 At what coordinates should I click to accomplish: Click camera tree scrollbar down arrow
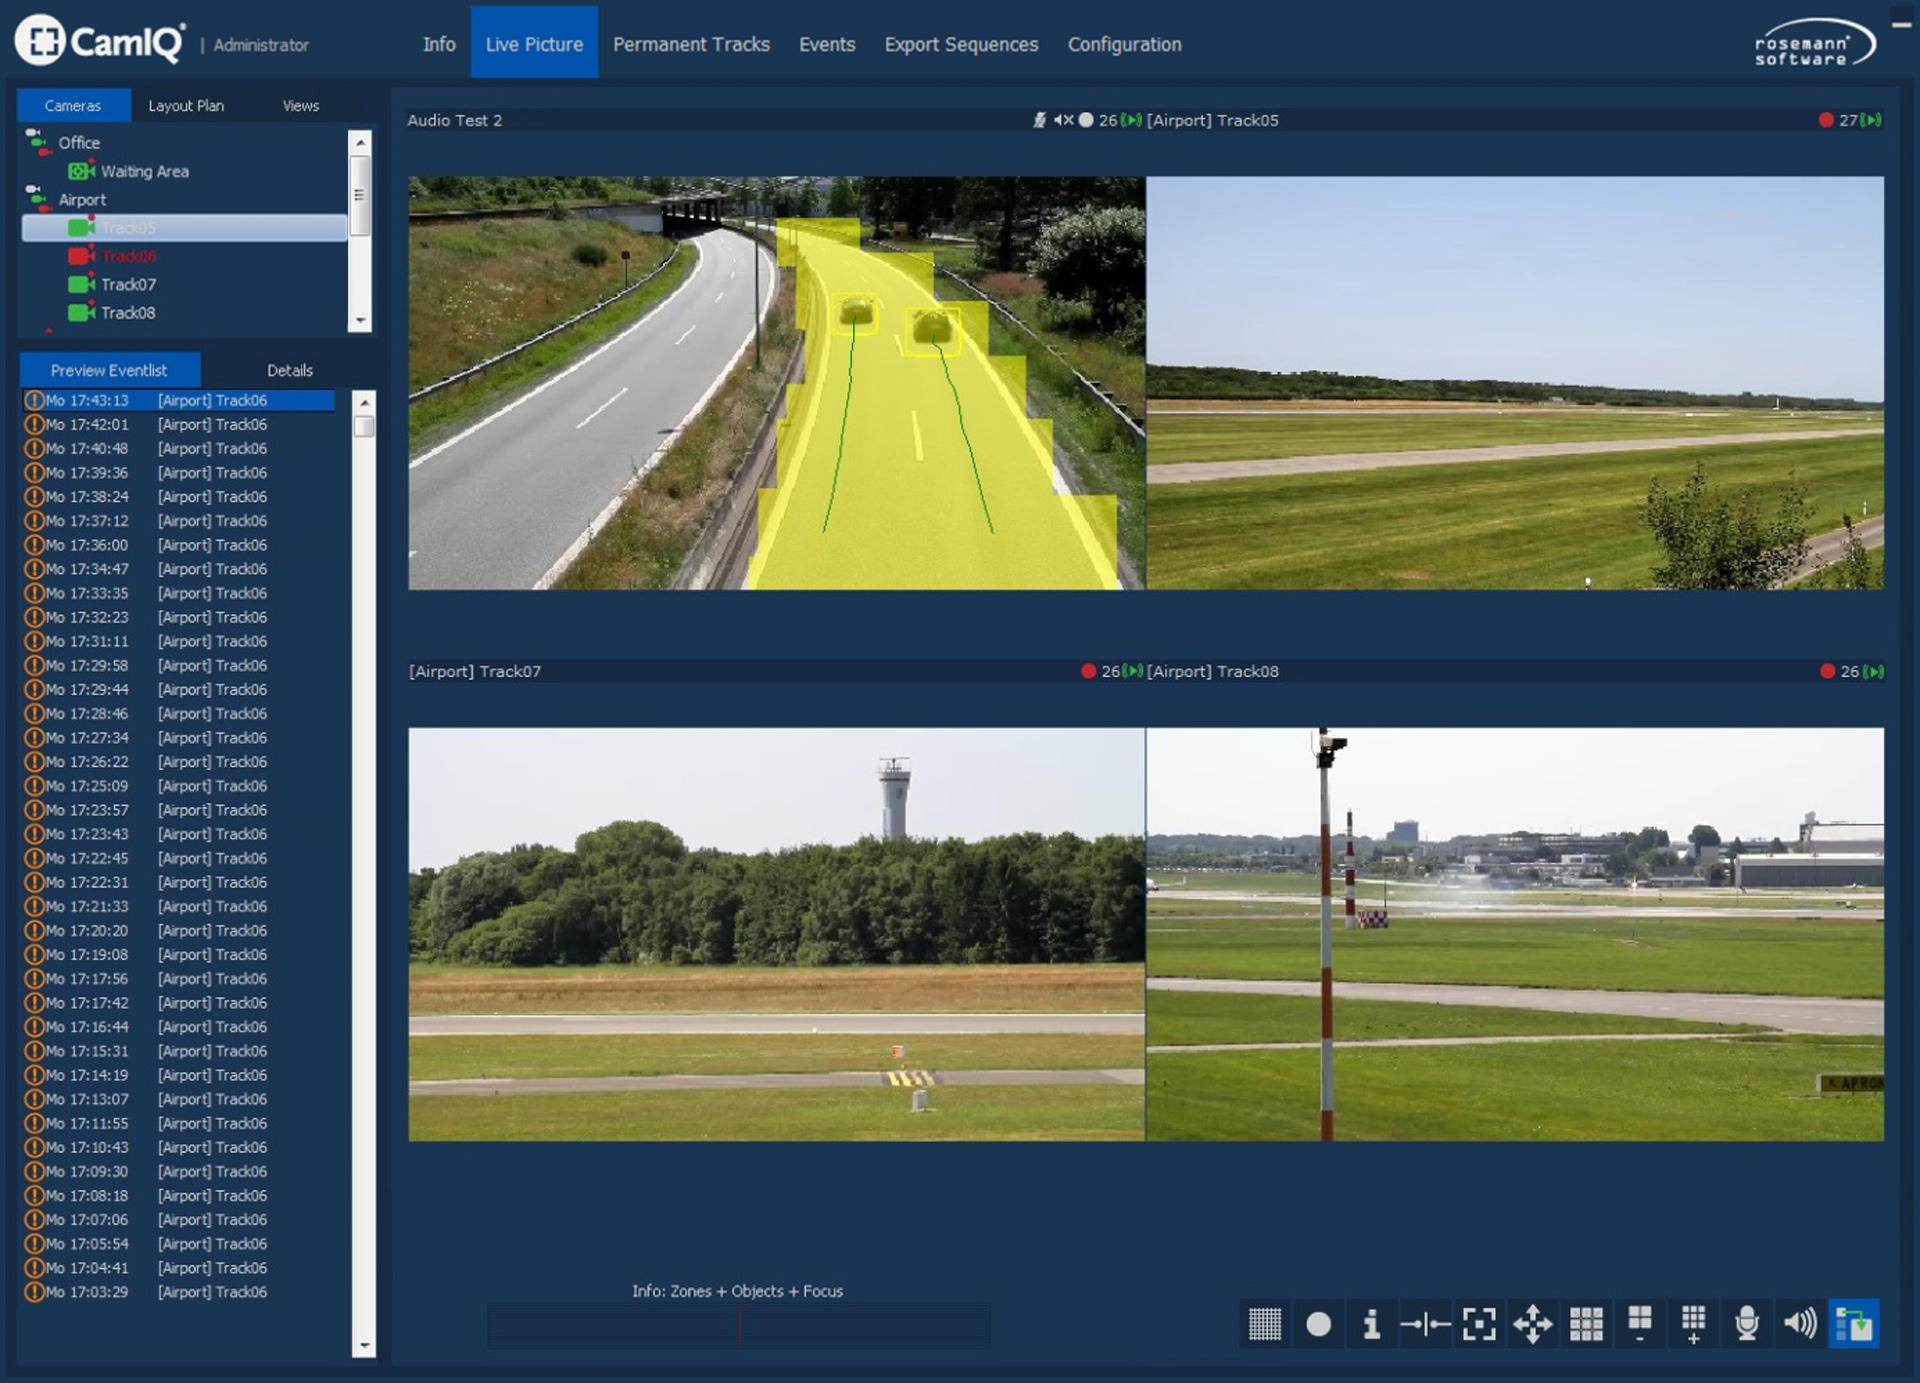click(360, 321)
